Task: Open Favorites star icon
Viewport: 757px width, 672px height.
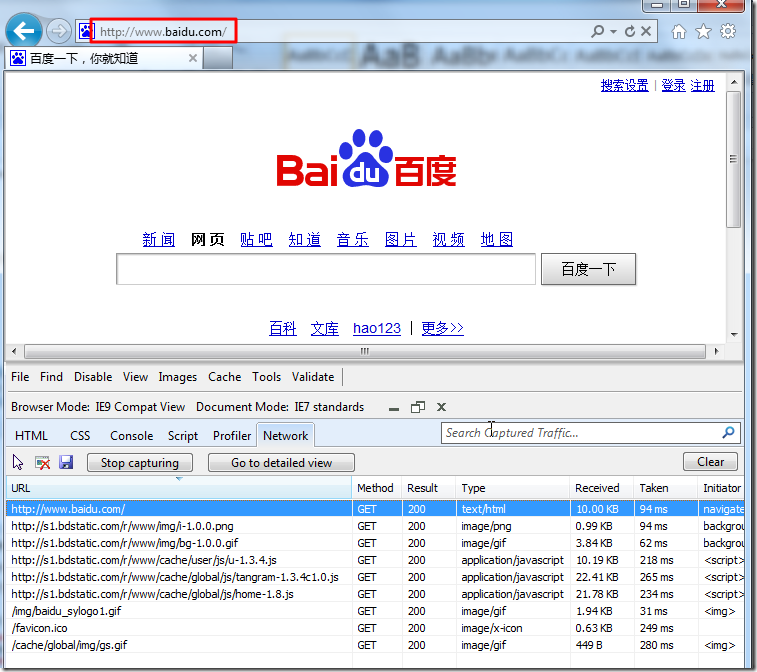Action: 703,31
